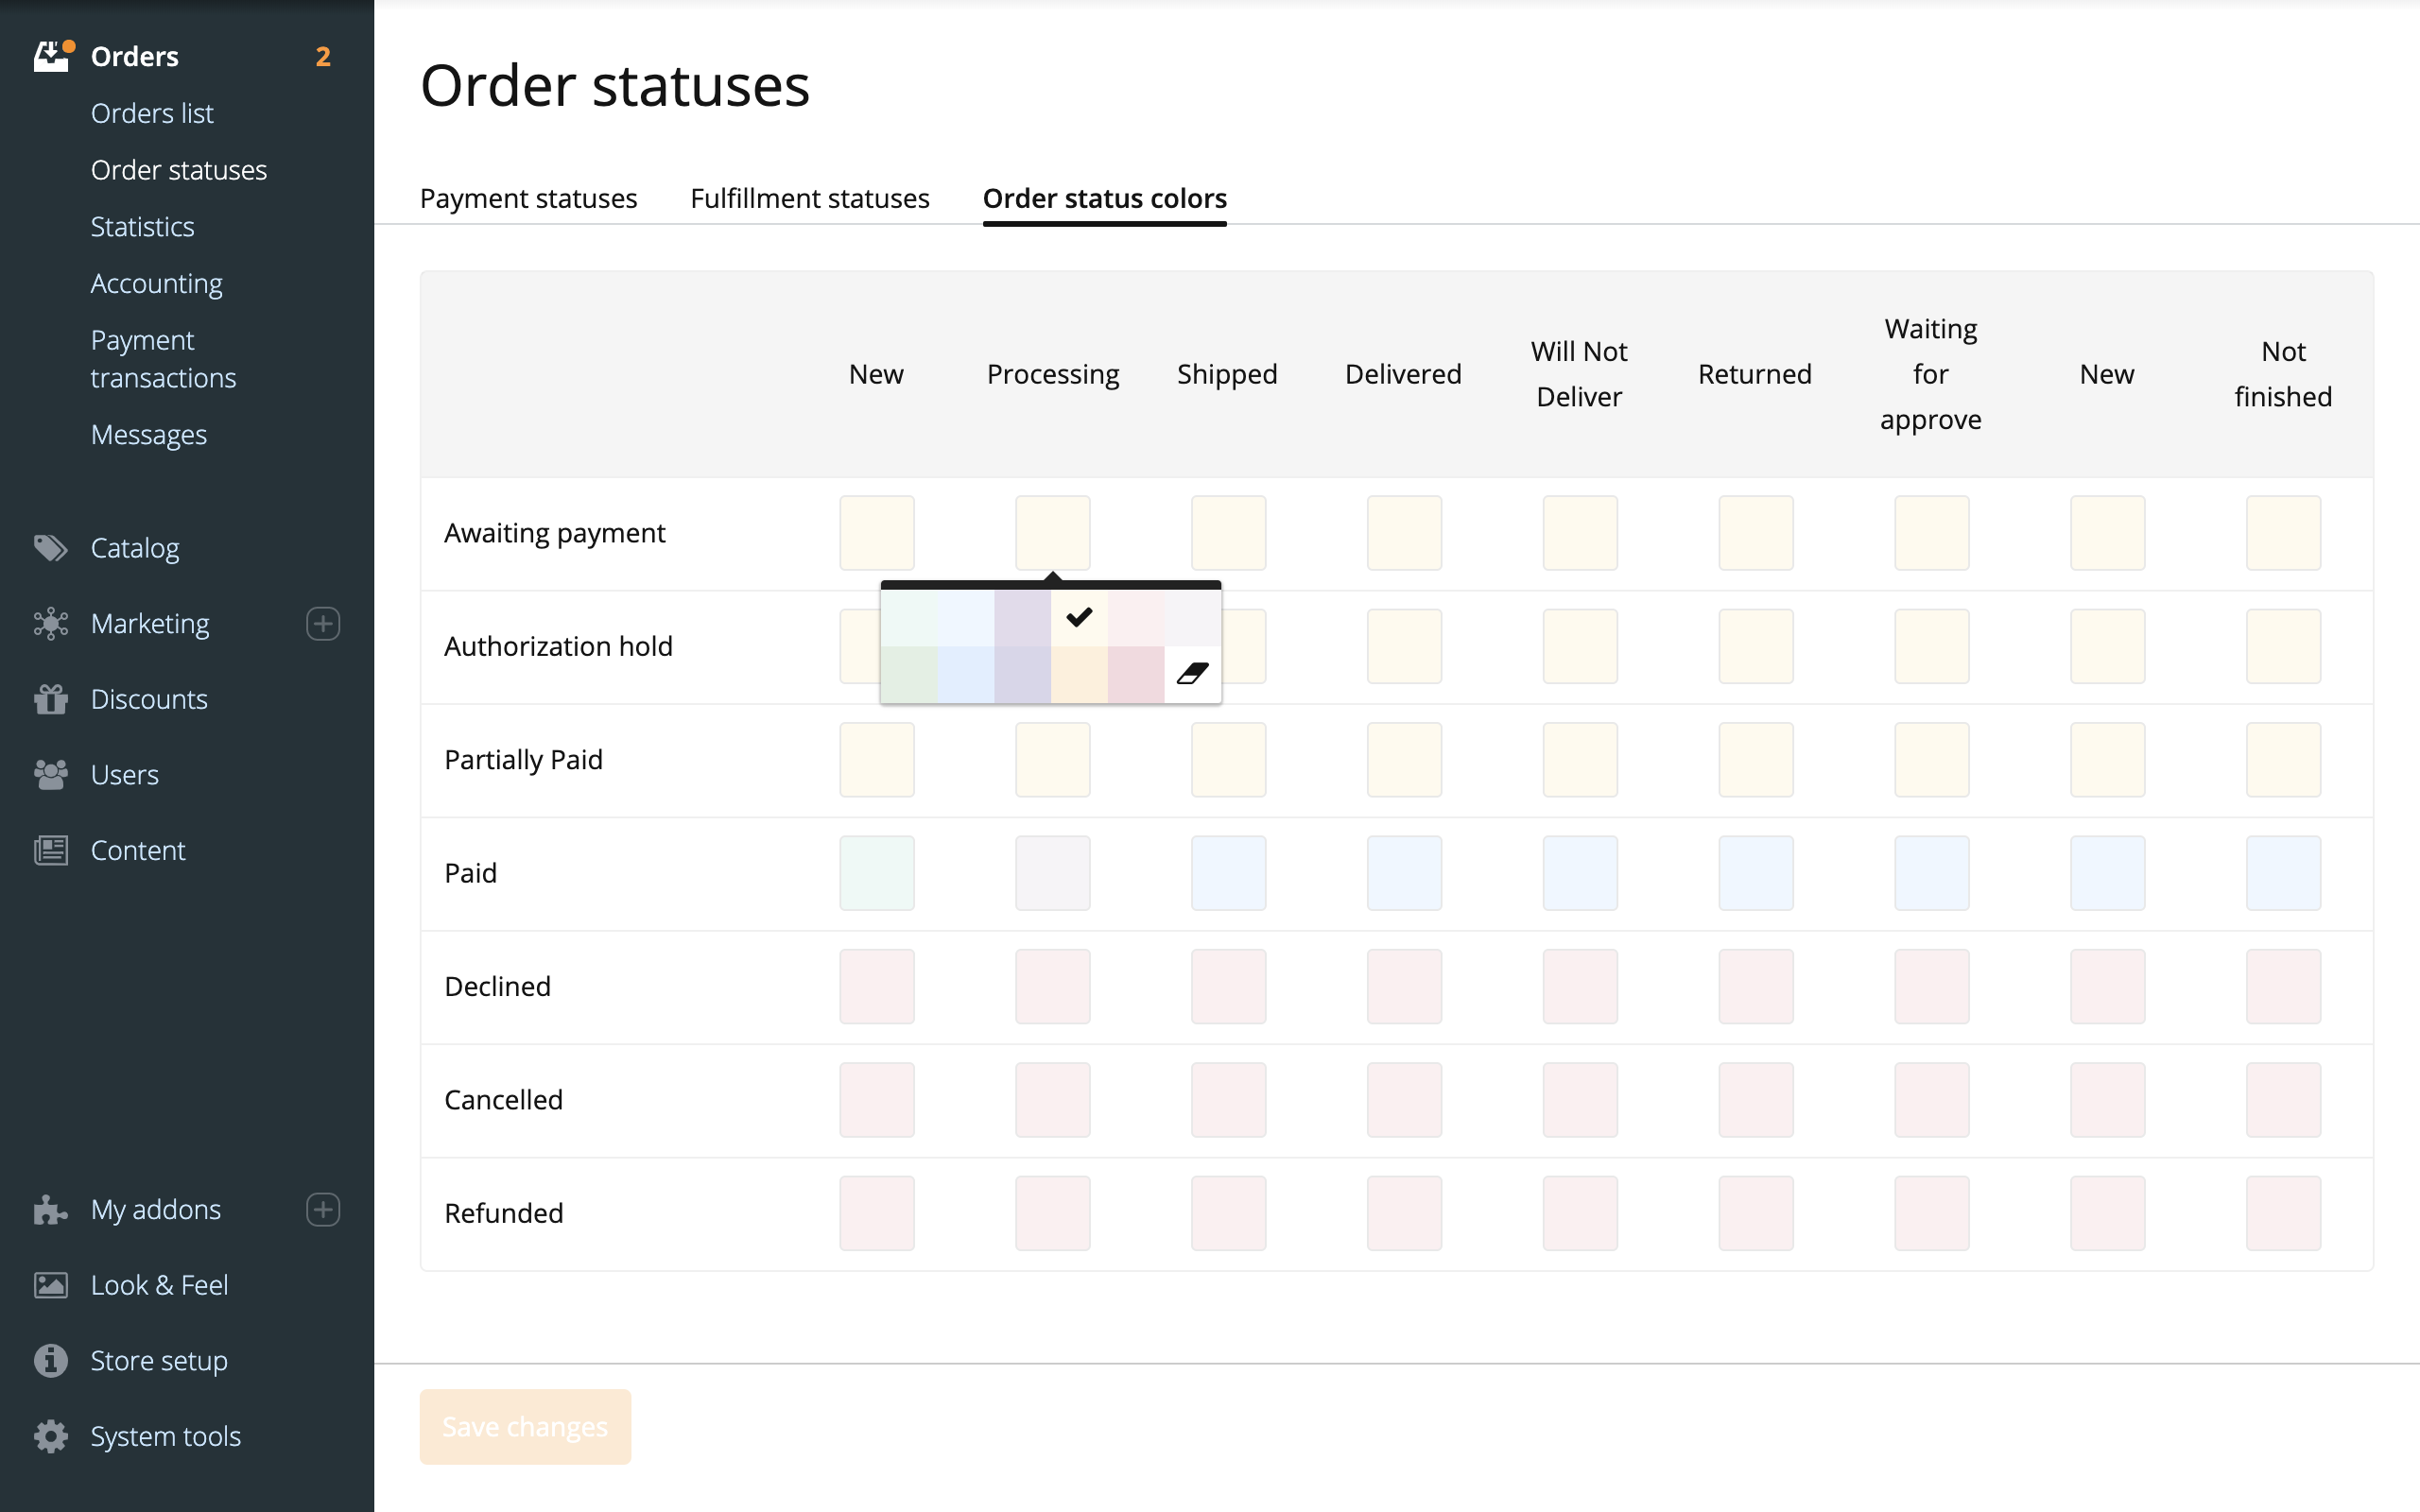Click the Paid row color cell under New

point(876,872)
